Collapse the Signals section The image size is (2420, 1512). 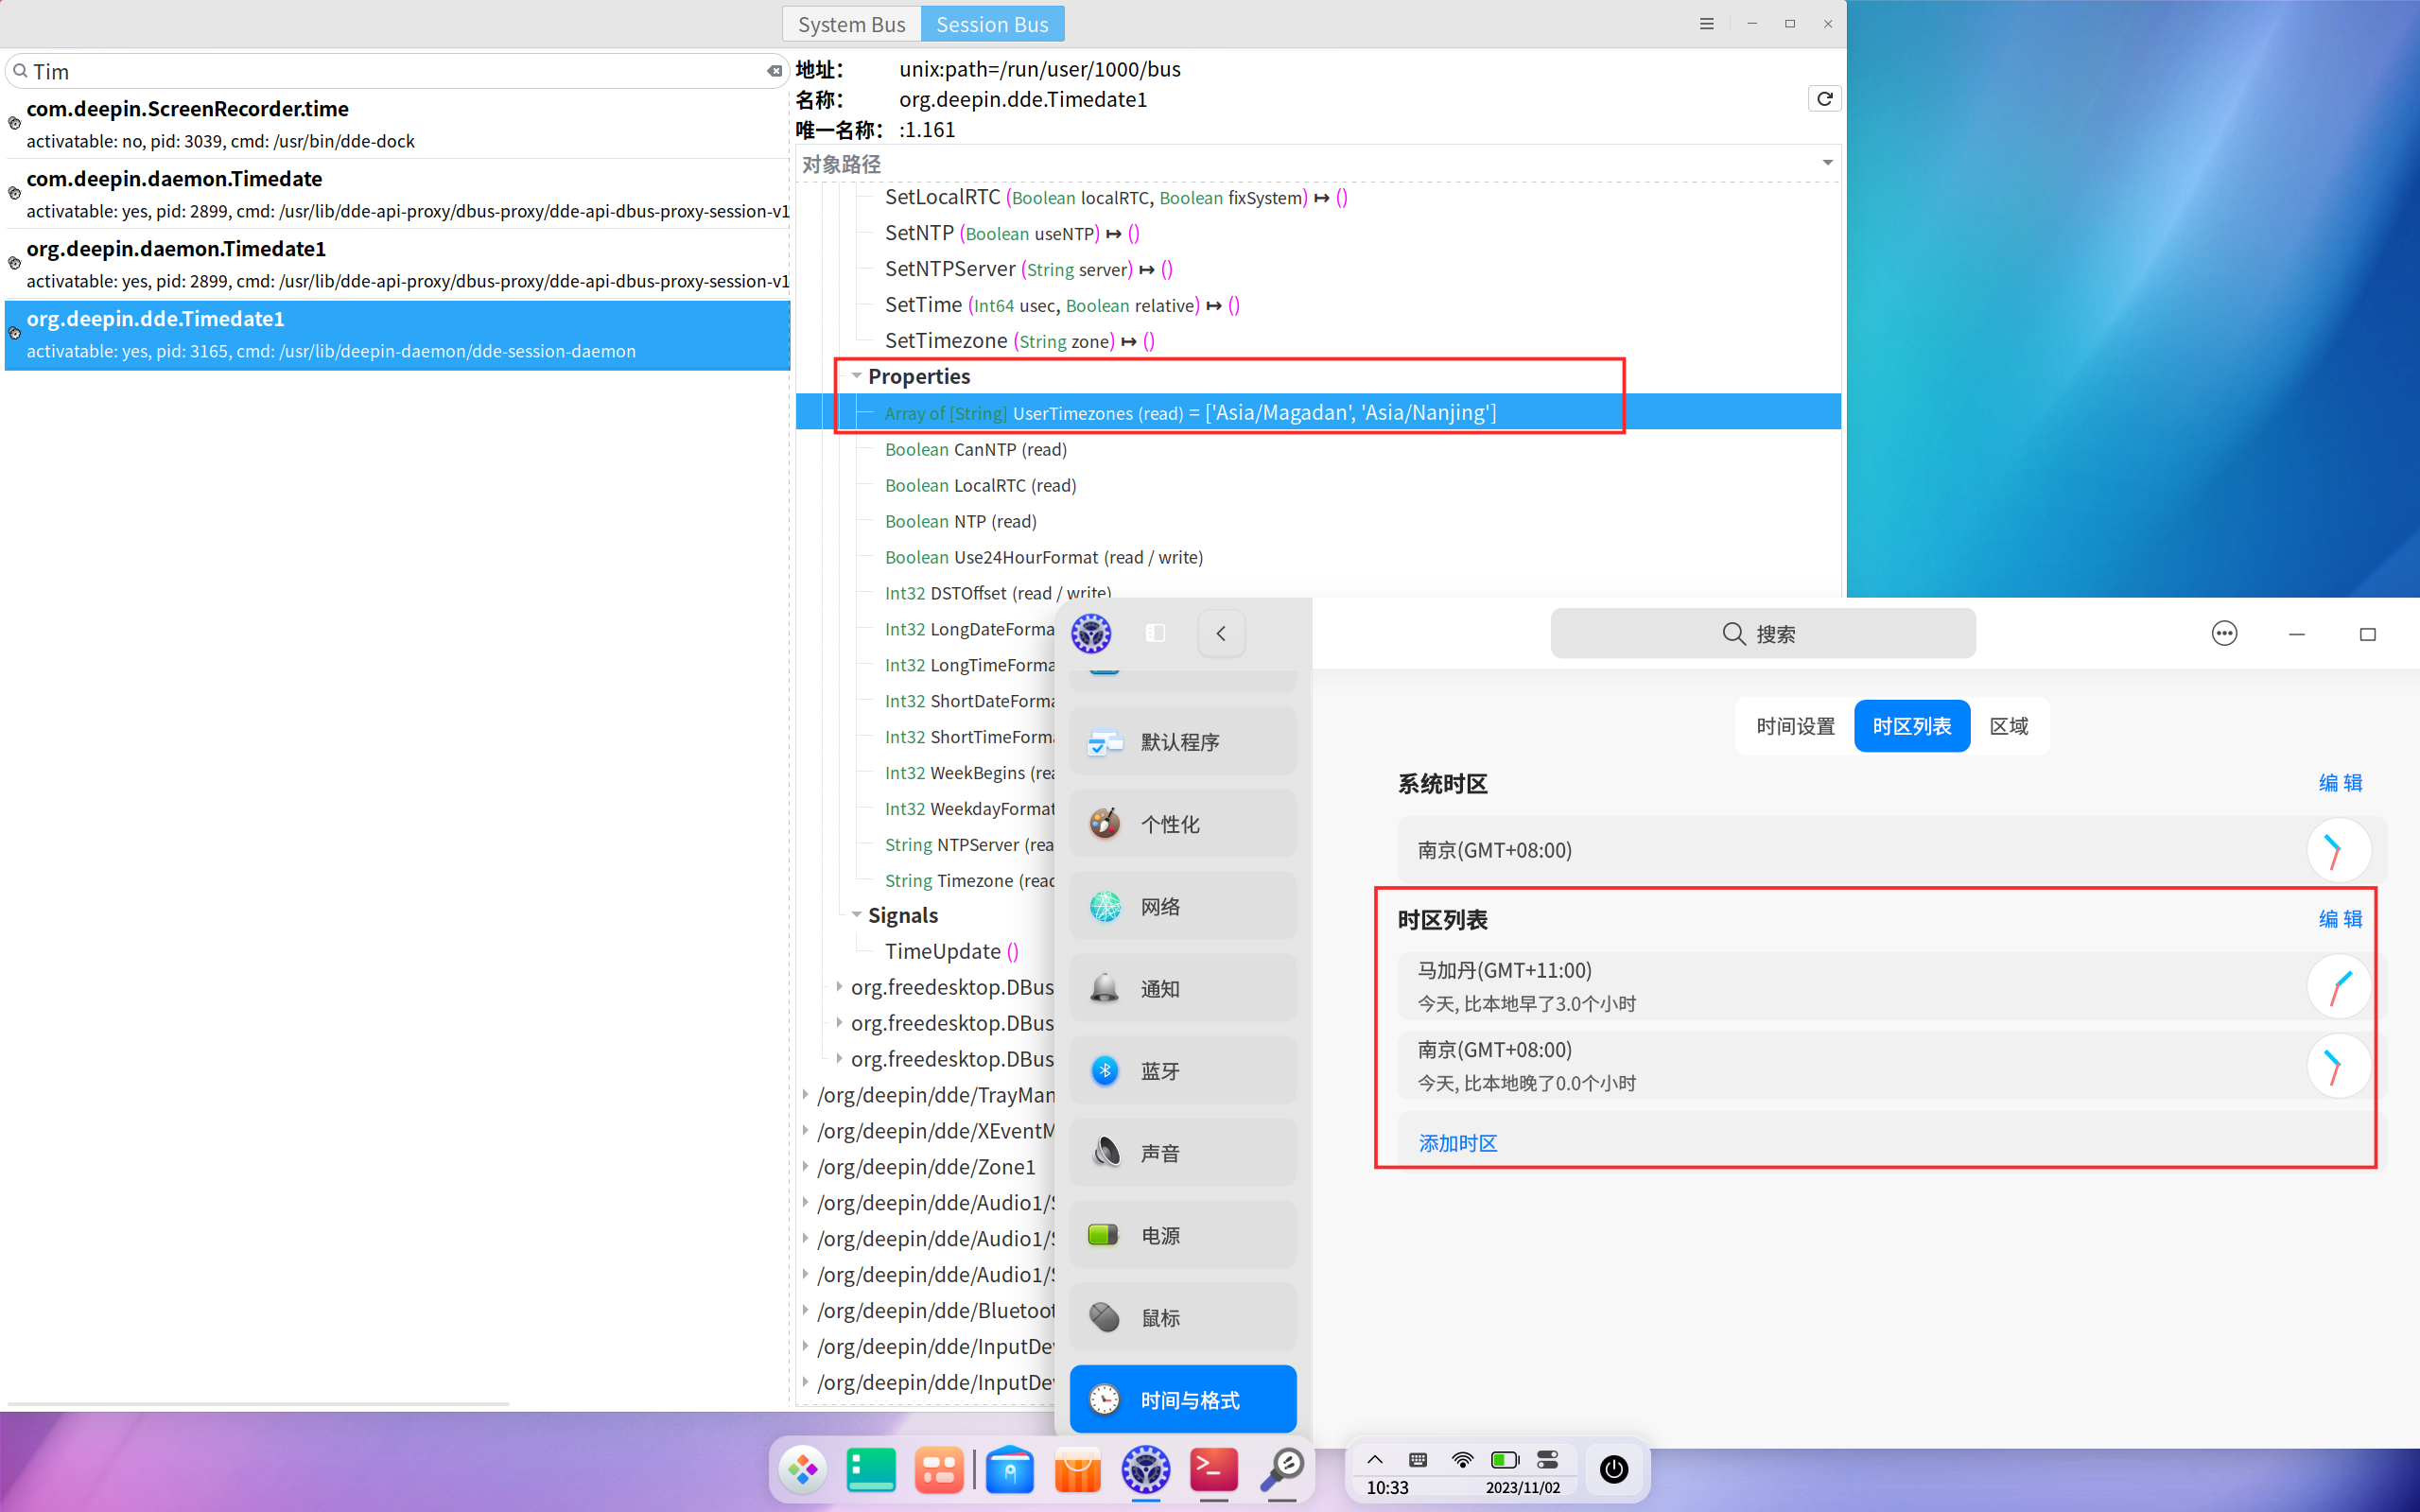pyautogui.click(x=857, y=914)
